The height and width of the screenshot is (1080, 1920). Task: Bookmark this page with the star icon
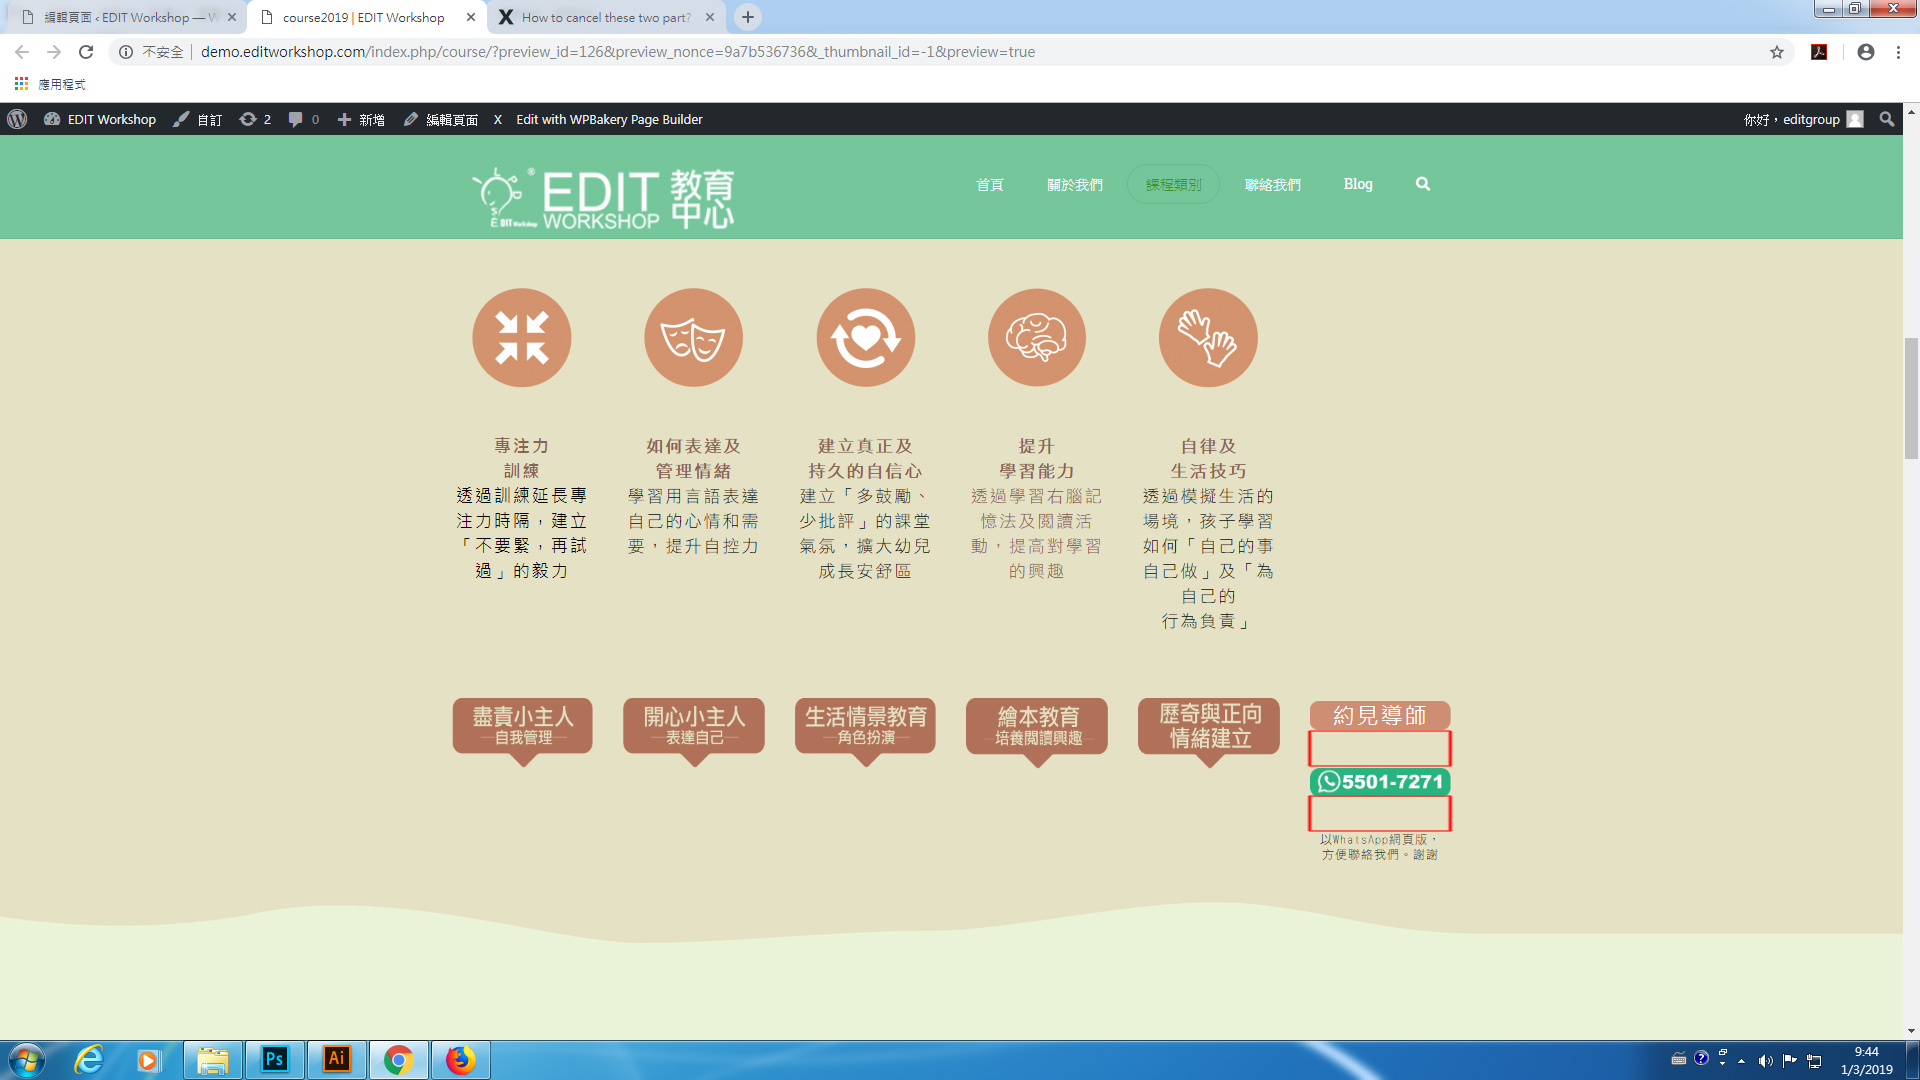tap(1776, 52)
